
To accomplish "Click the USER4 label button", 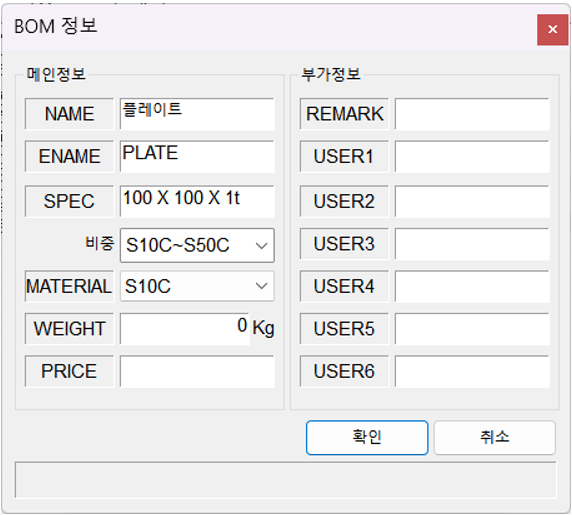I will pyautogui.click(x=344, y=286).
